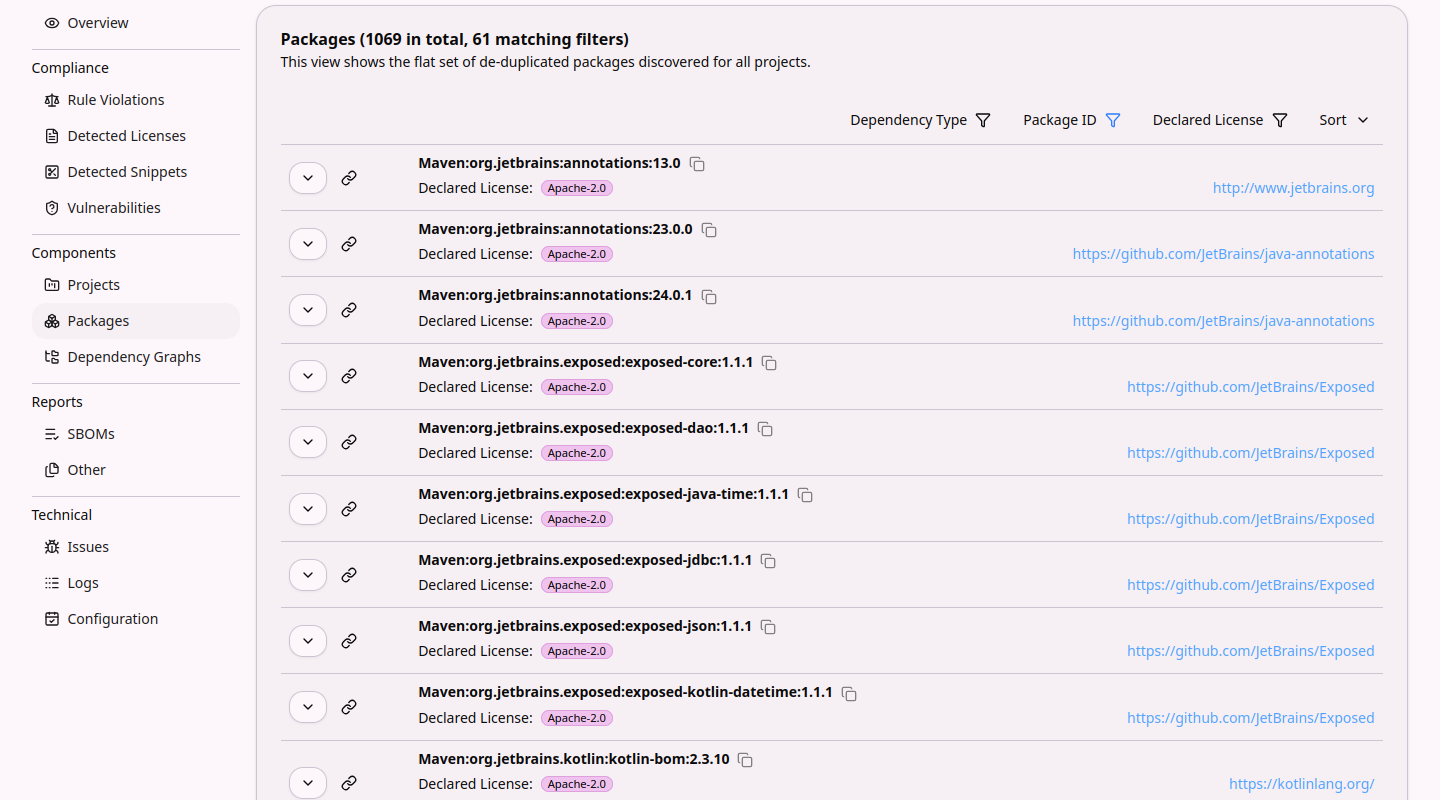Viewport: 1440px width, 800px height.
Task: Click link icon for kotlin-bom:2.3.10 row
Action: point(349,783)
